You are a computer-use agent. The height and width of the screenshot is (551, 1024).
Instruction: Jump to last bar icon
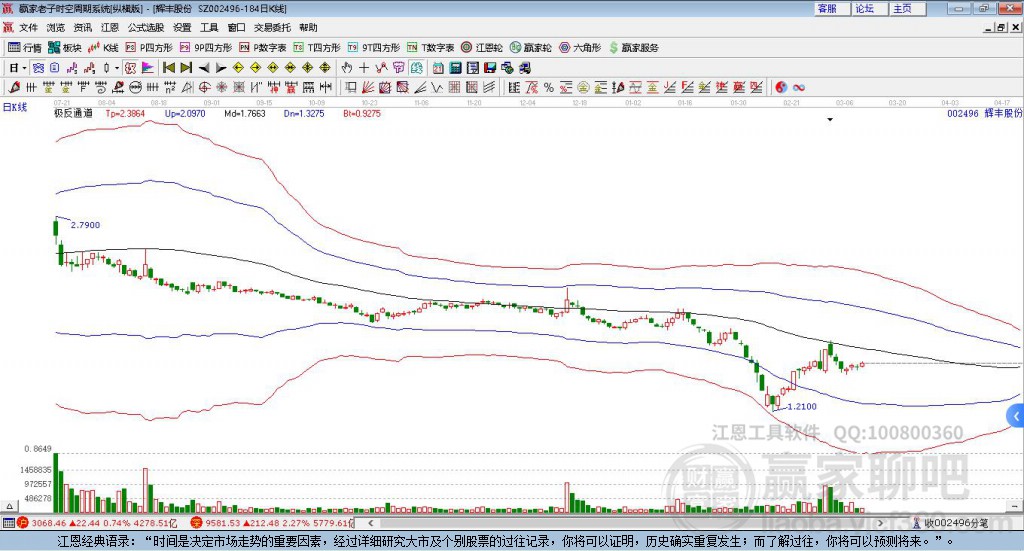pos(186,68)
